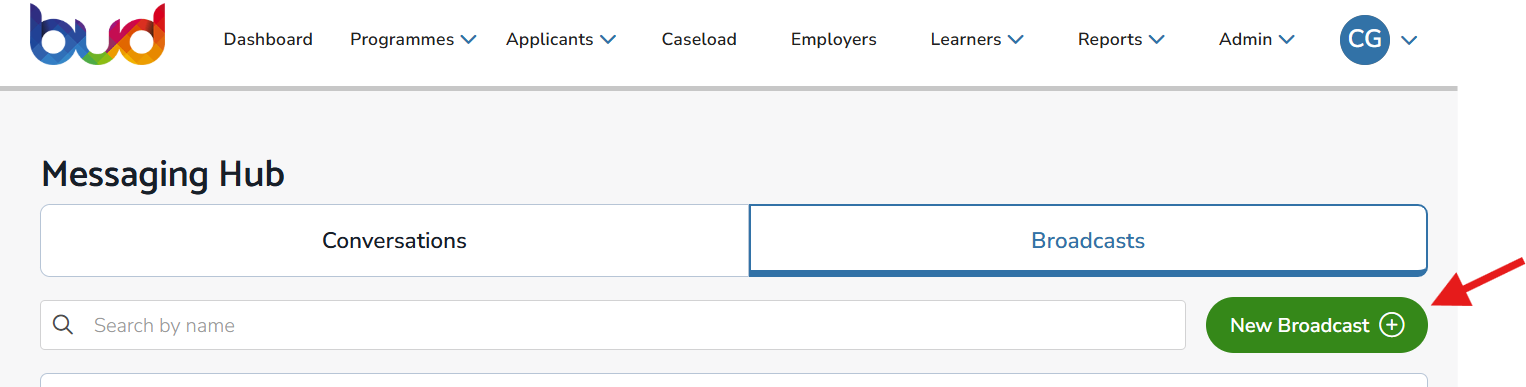The width and height of the screenshot is (1526, 387).
Task: Click the search magnifier icon
Action: 63,325
